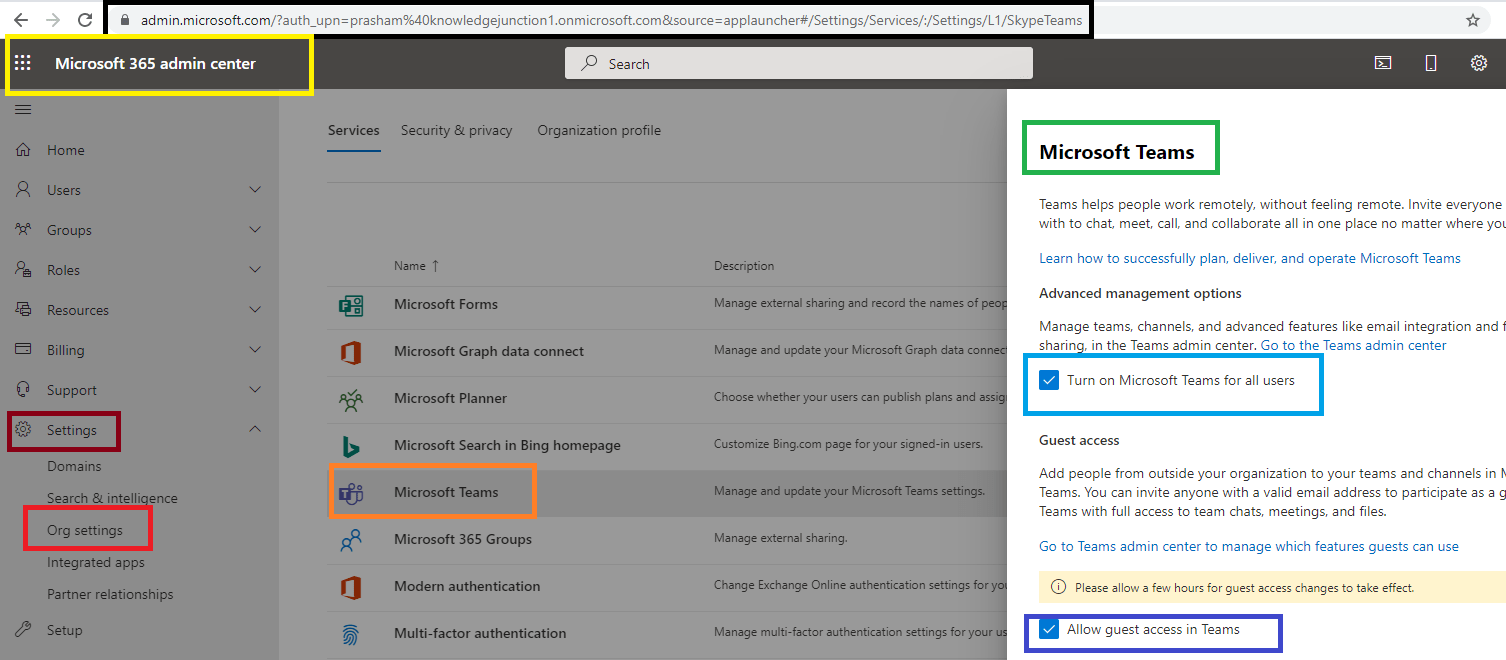Open Learn how to plan Teams link

[1250, 258]
